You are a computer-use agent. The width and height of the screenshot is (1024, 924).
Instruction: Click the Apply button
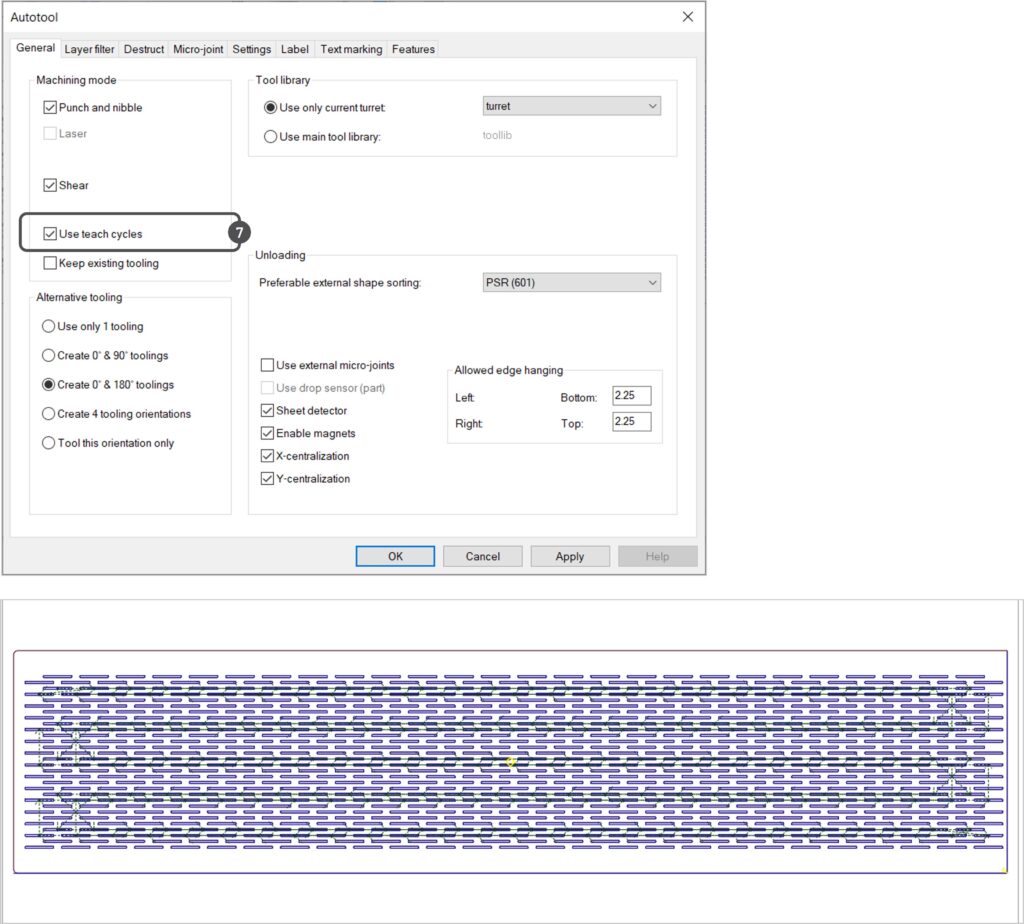570,557
